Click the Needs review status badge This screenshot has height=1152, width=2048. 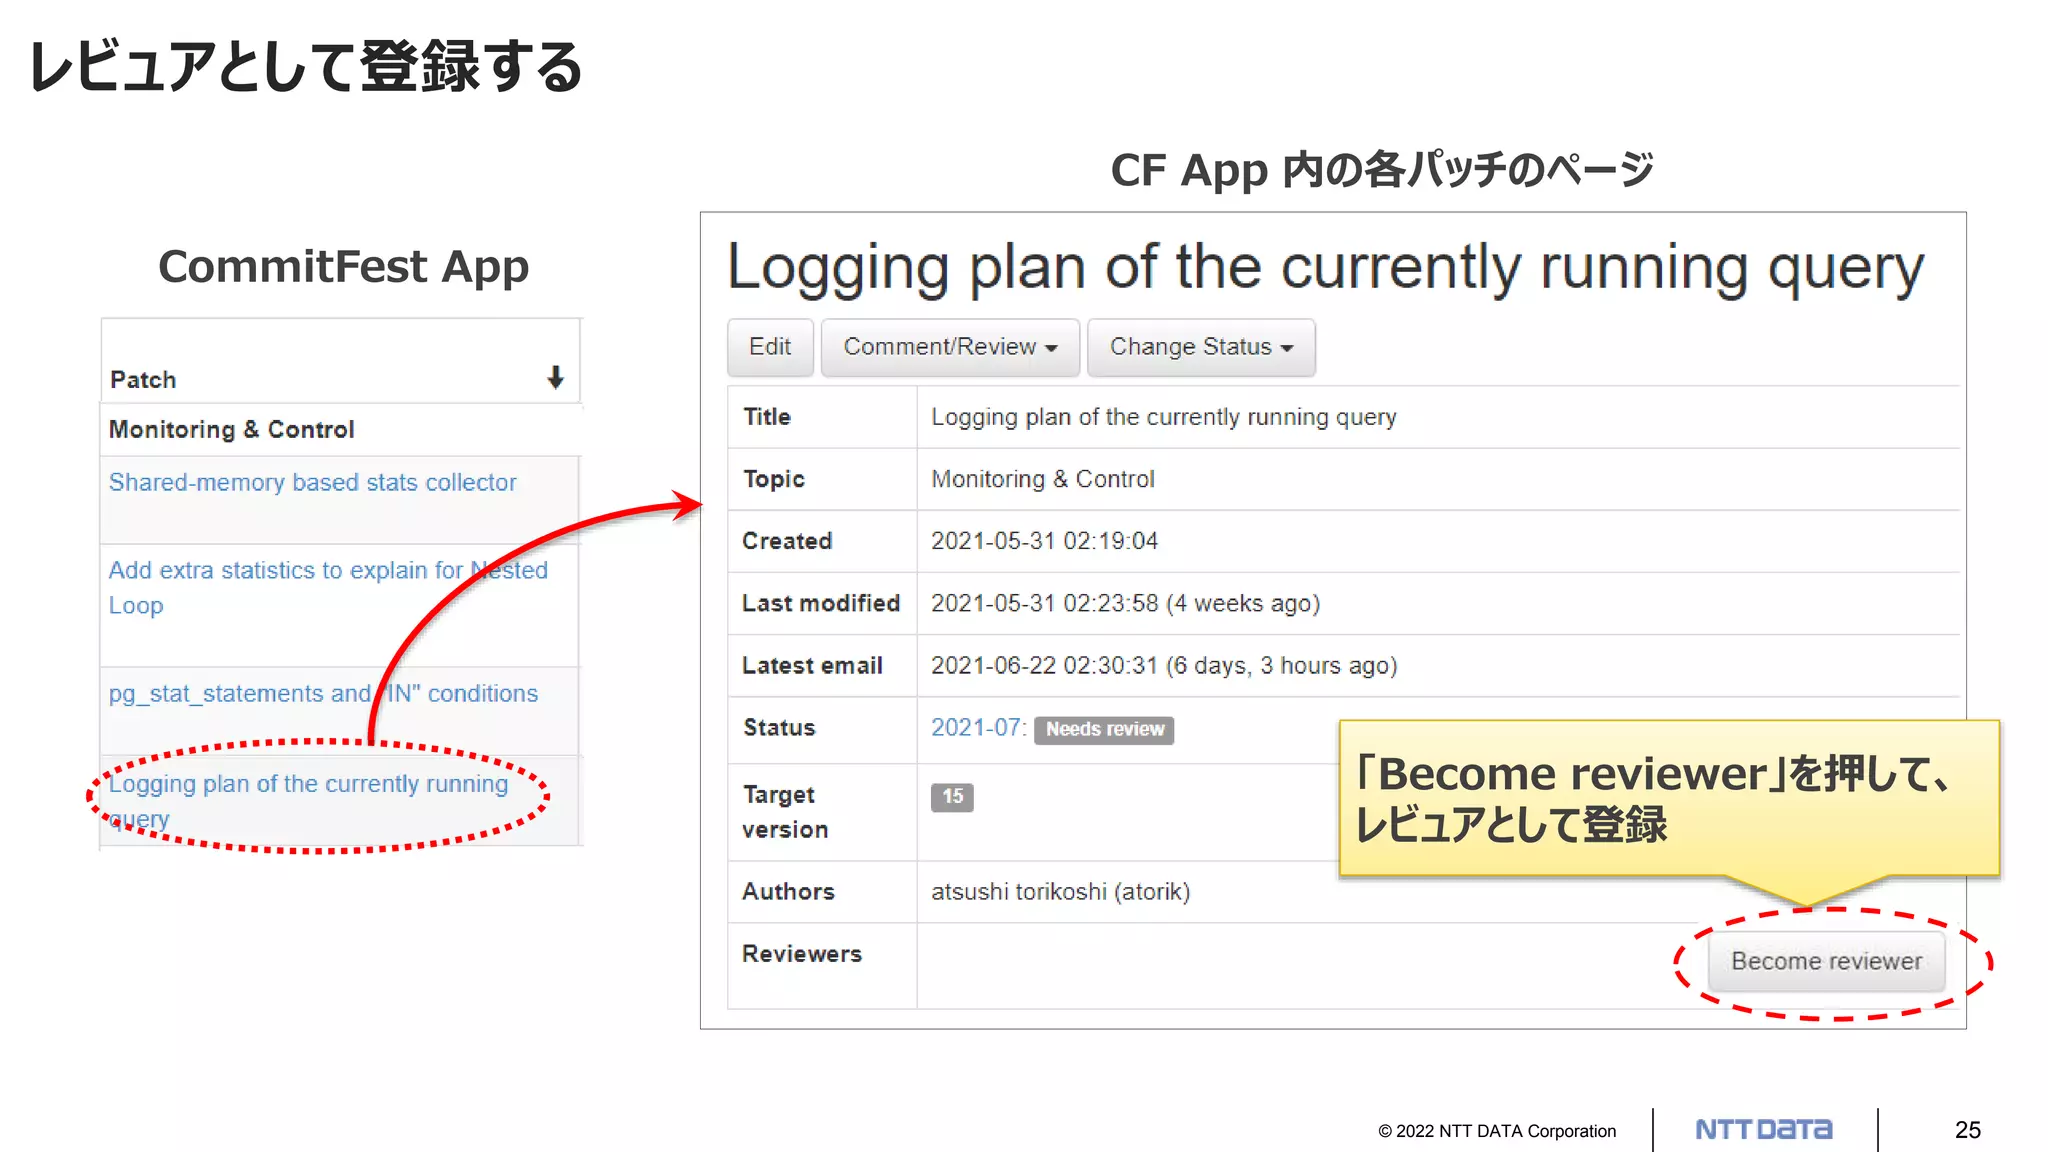coord(1104,729)
